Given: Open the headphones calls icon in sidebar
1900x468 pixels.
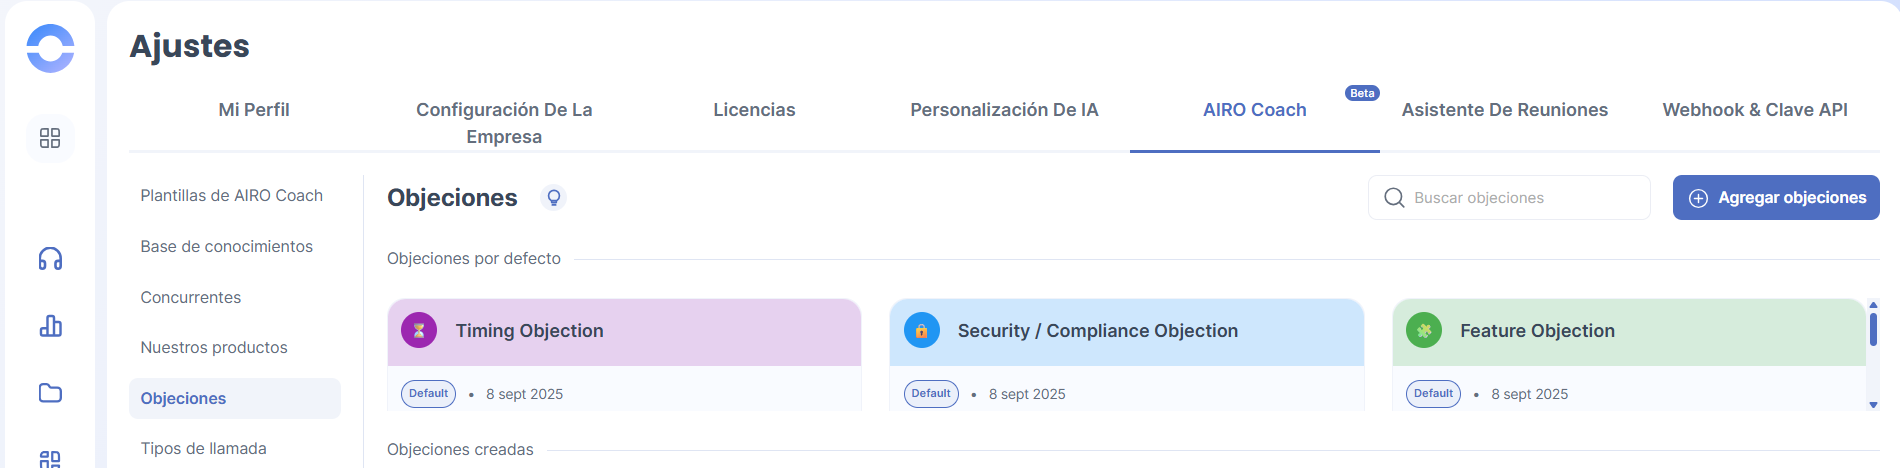Looking at the screenshot, I should (50, 259).
